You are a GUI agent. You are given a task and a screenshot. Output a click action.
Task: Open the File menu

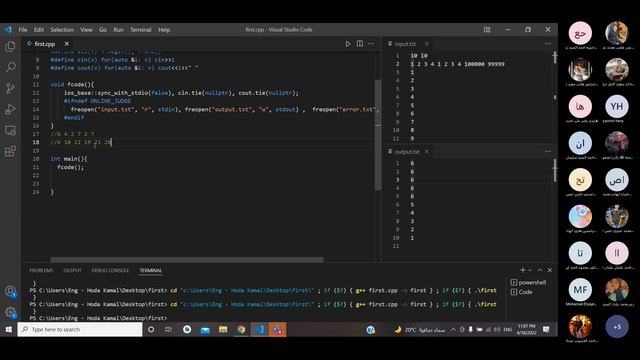(23, 30)
